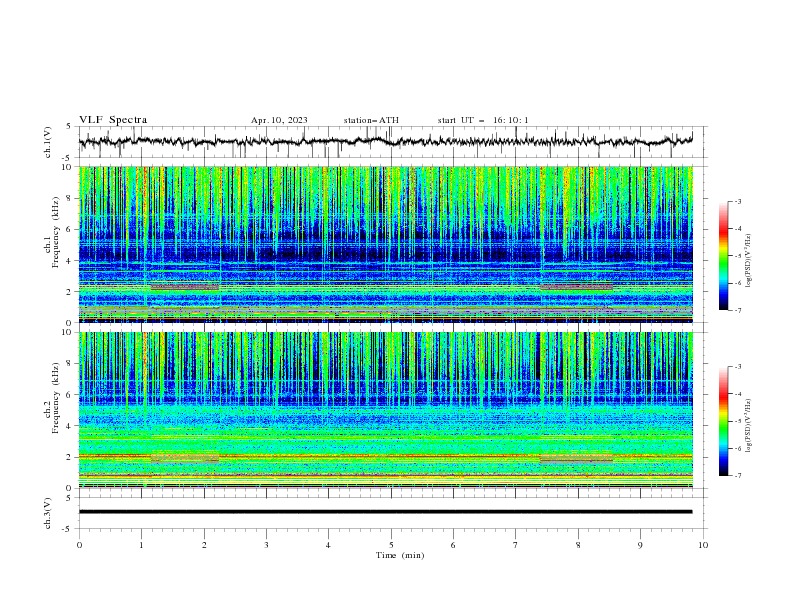Click the "2" tick on the Time axis
This screenshot has width=792, height=612.
point(204,545)
